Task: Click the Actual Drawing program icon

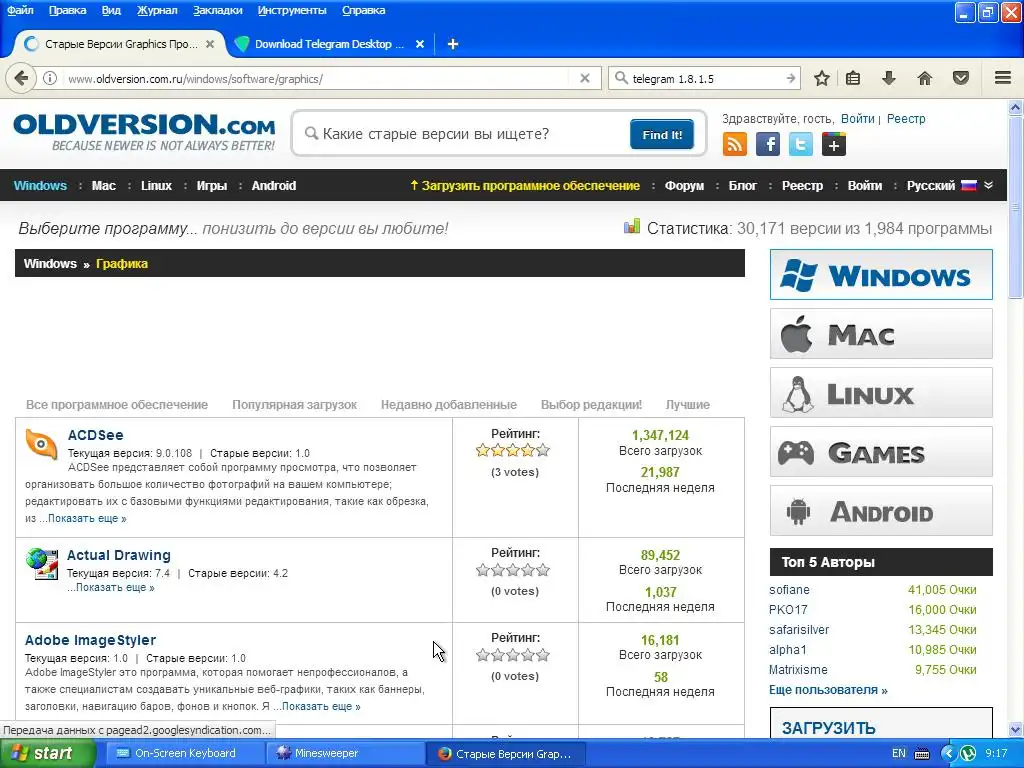Action: [x=42, y=564]
